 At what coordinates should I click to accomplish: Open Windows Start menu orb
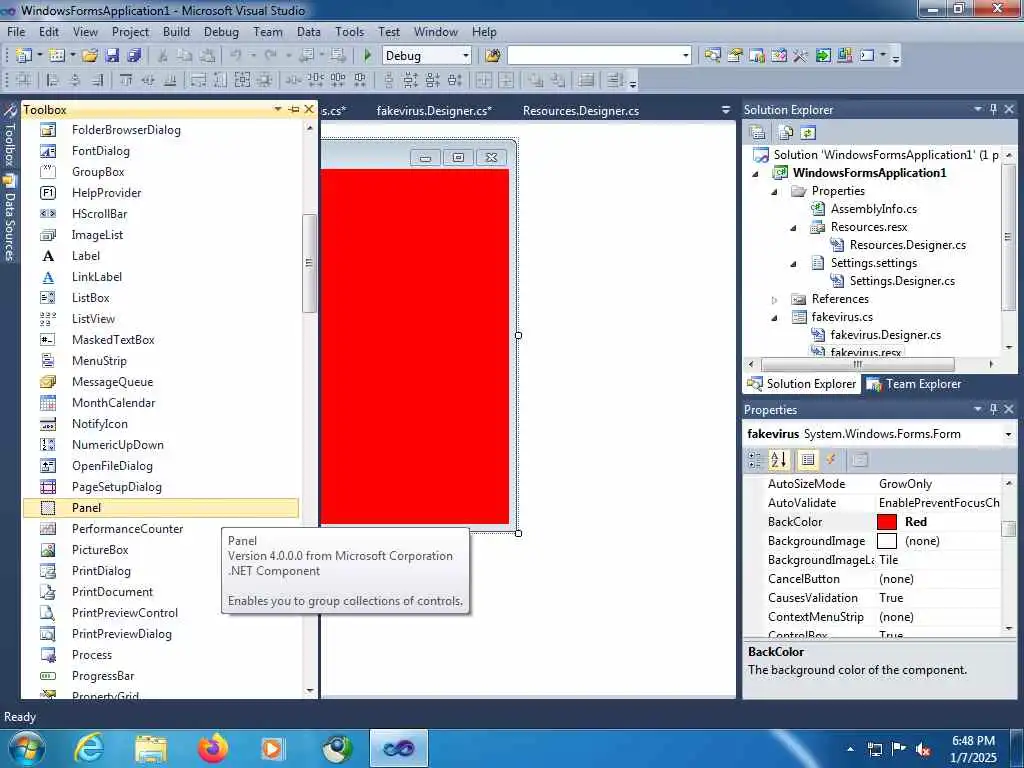point(27,748)
